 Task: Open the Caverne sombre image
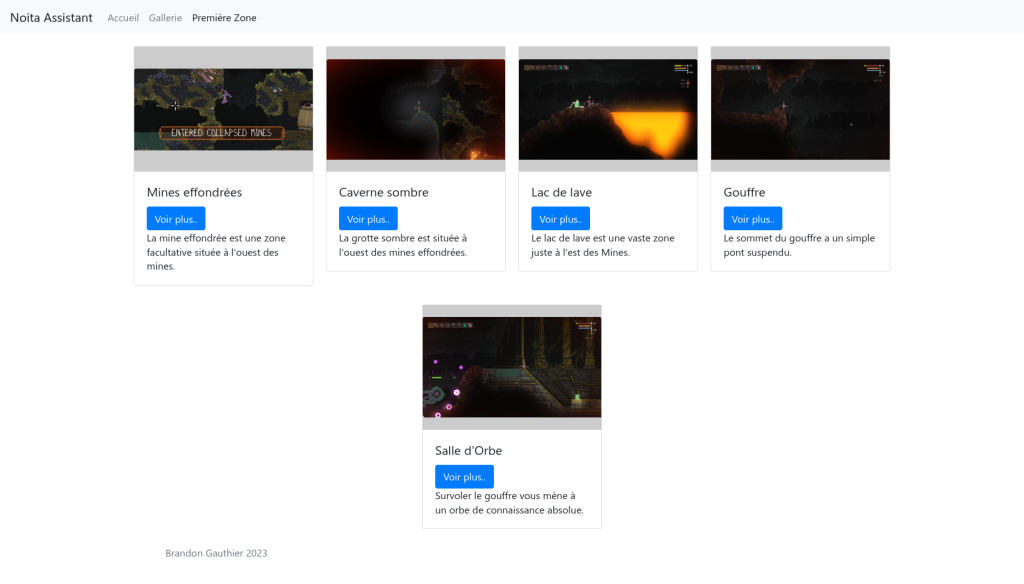415,109
